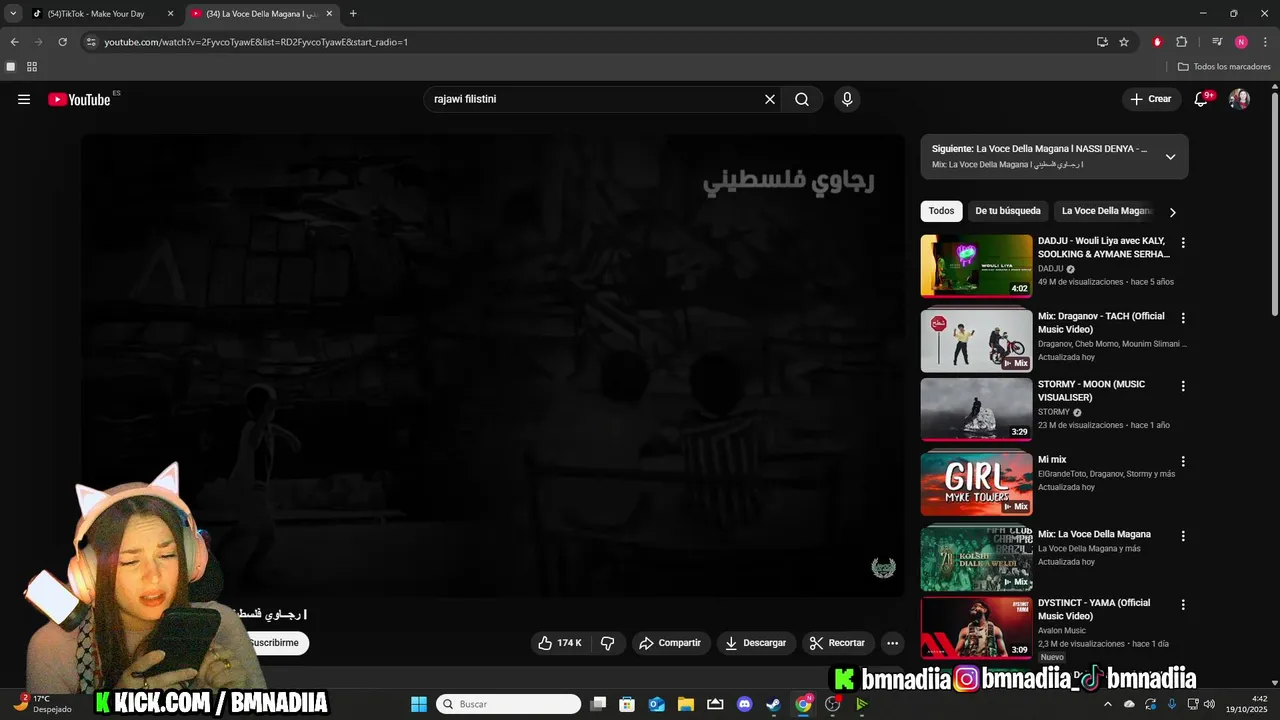The image size is (1280, 720).
Task: Click taskbar Buscar search box
Action: [509, 704]
